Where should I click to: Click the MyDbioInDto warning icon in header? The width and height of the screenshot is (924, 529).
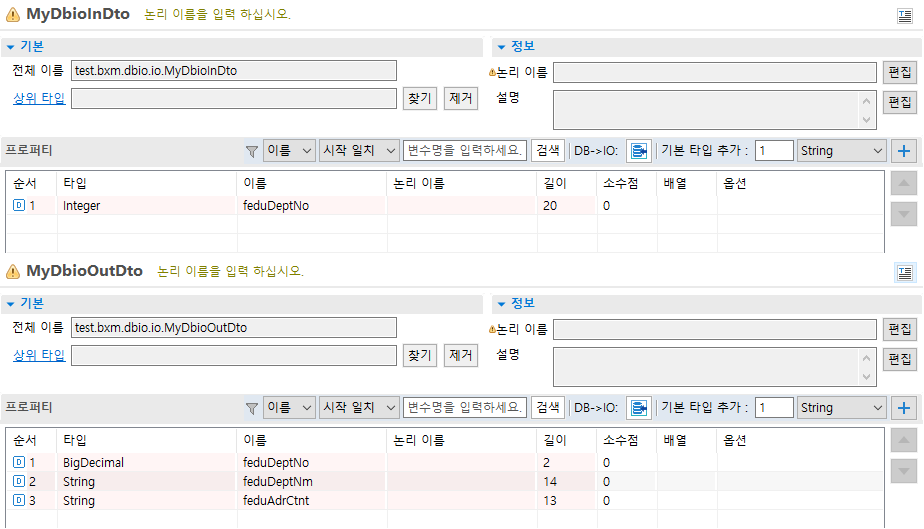pyautogui.click(x=12, y=15)
